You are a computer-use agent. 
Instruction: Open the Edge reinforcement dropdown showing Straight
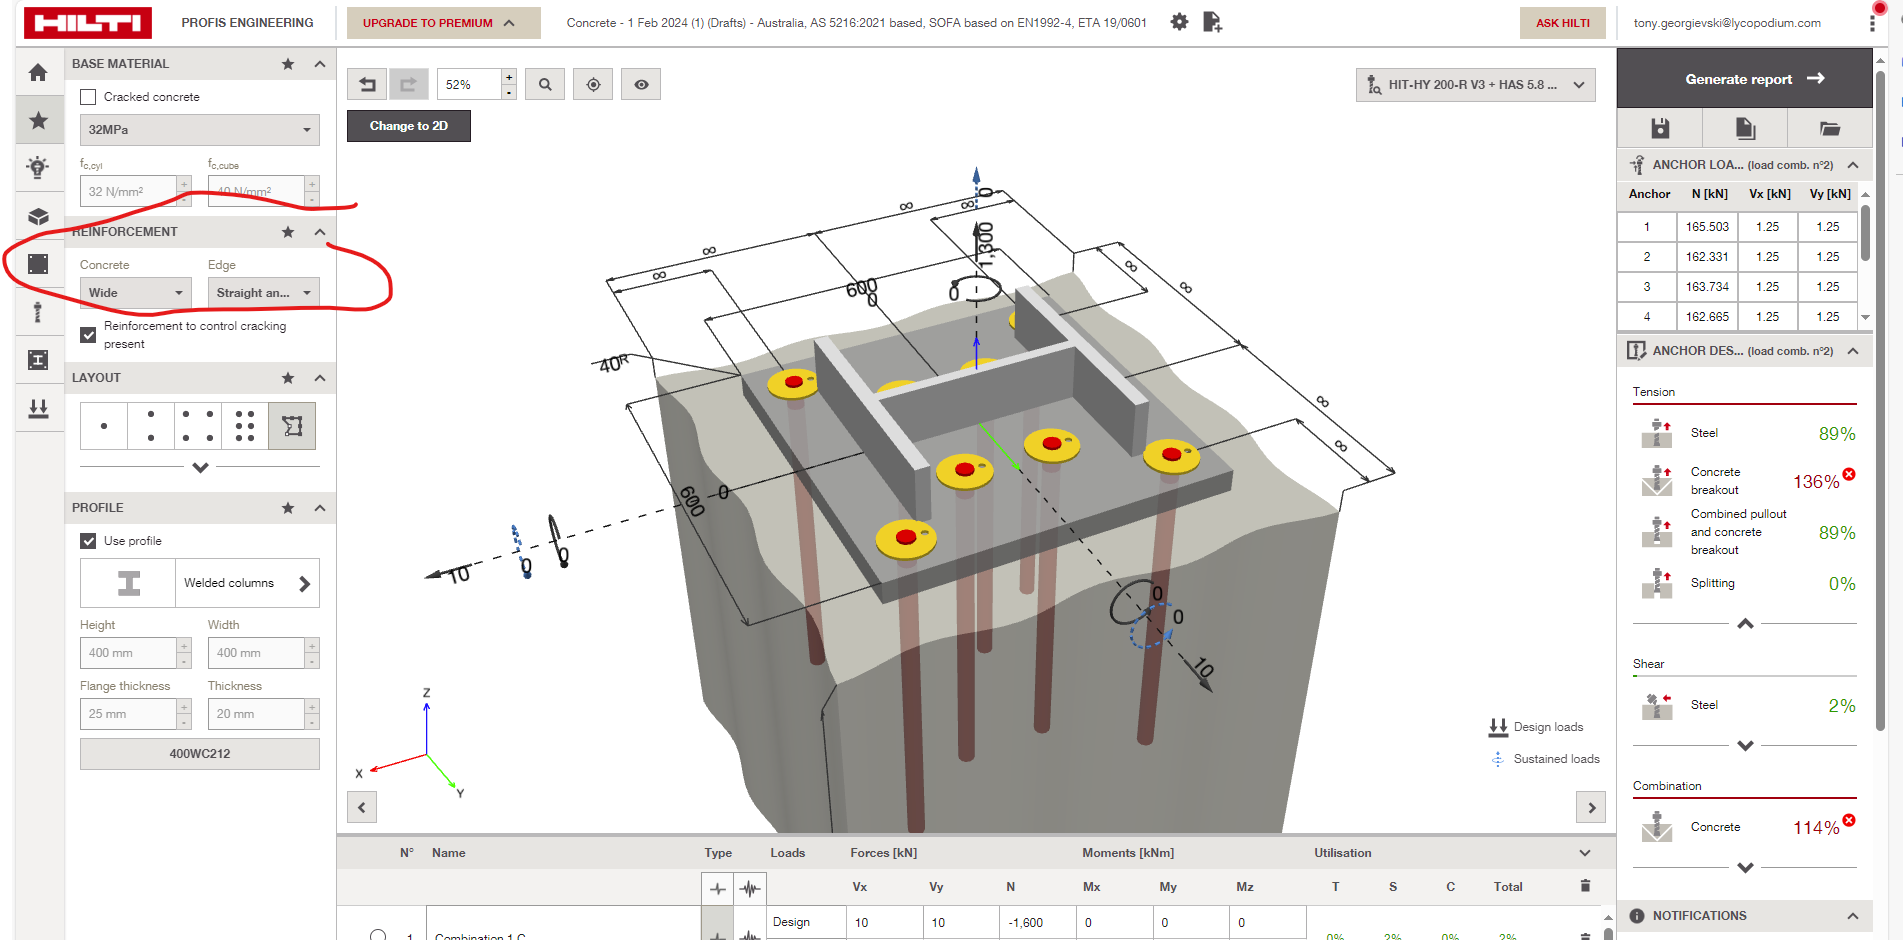(263, 292)
